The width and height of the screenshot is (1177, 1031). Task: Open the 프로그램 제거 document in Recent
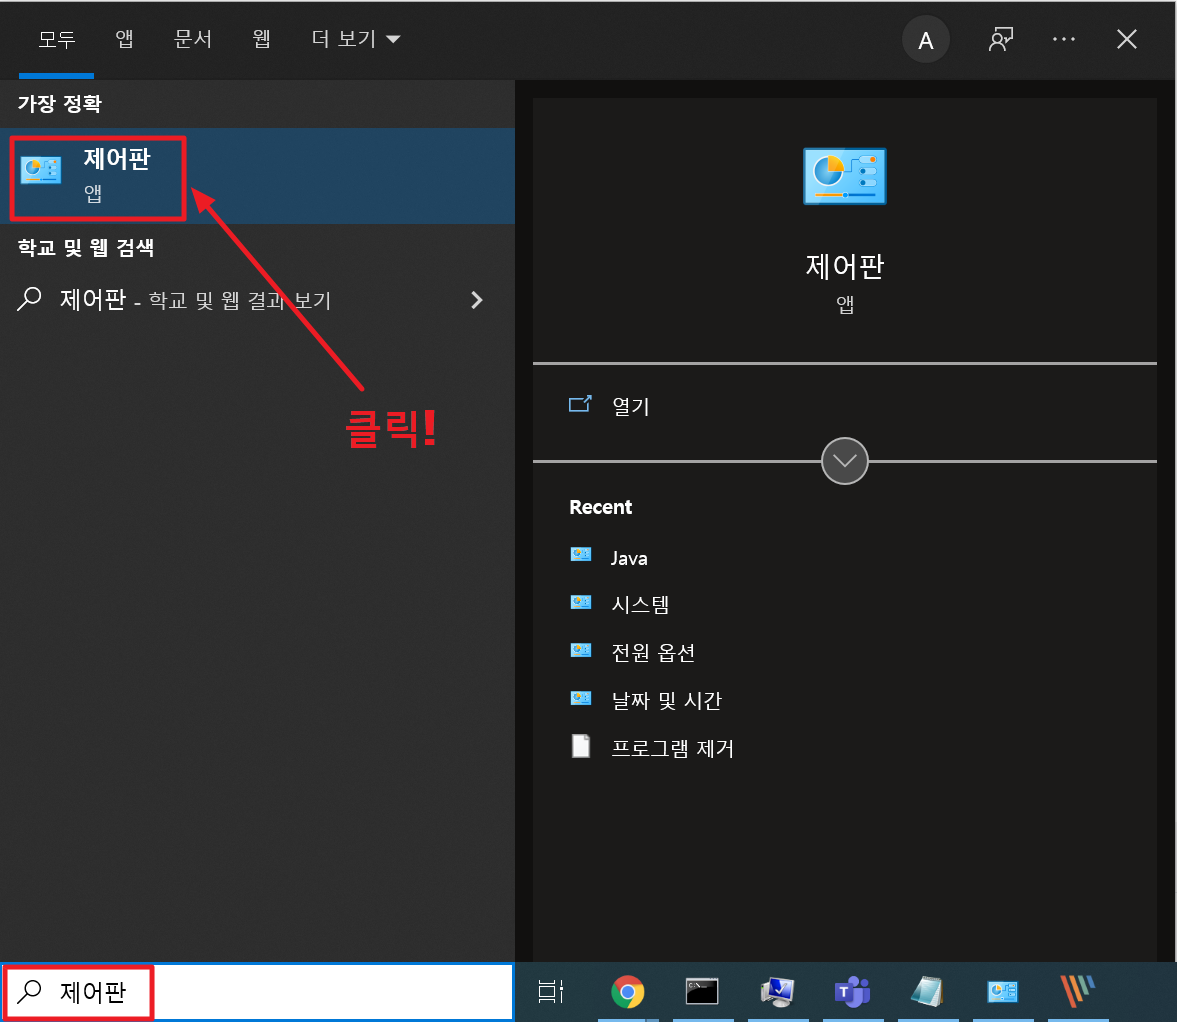672,748
